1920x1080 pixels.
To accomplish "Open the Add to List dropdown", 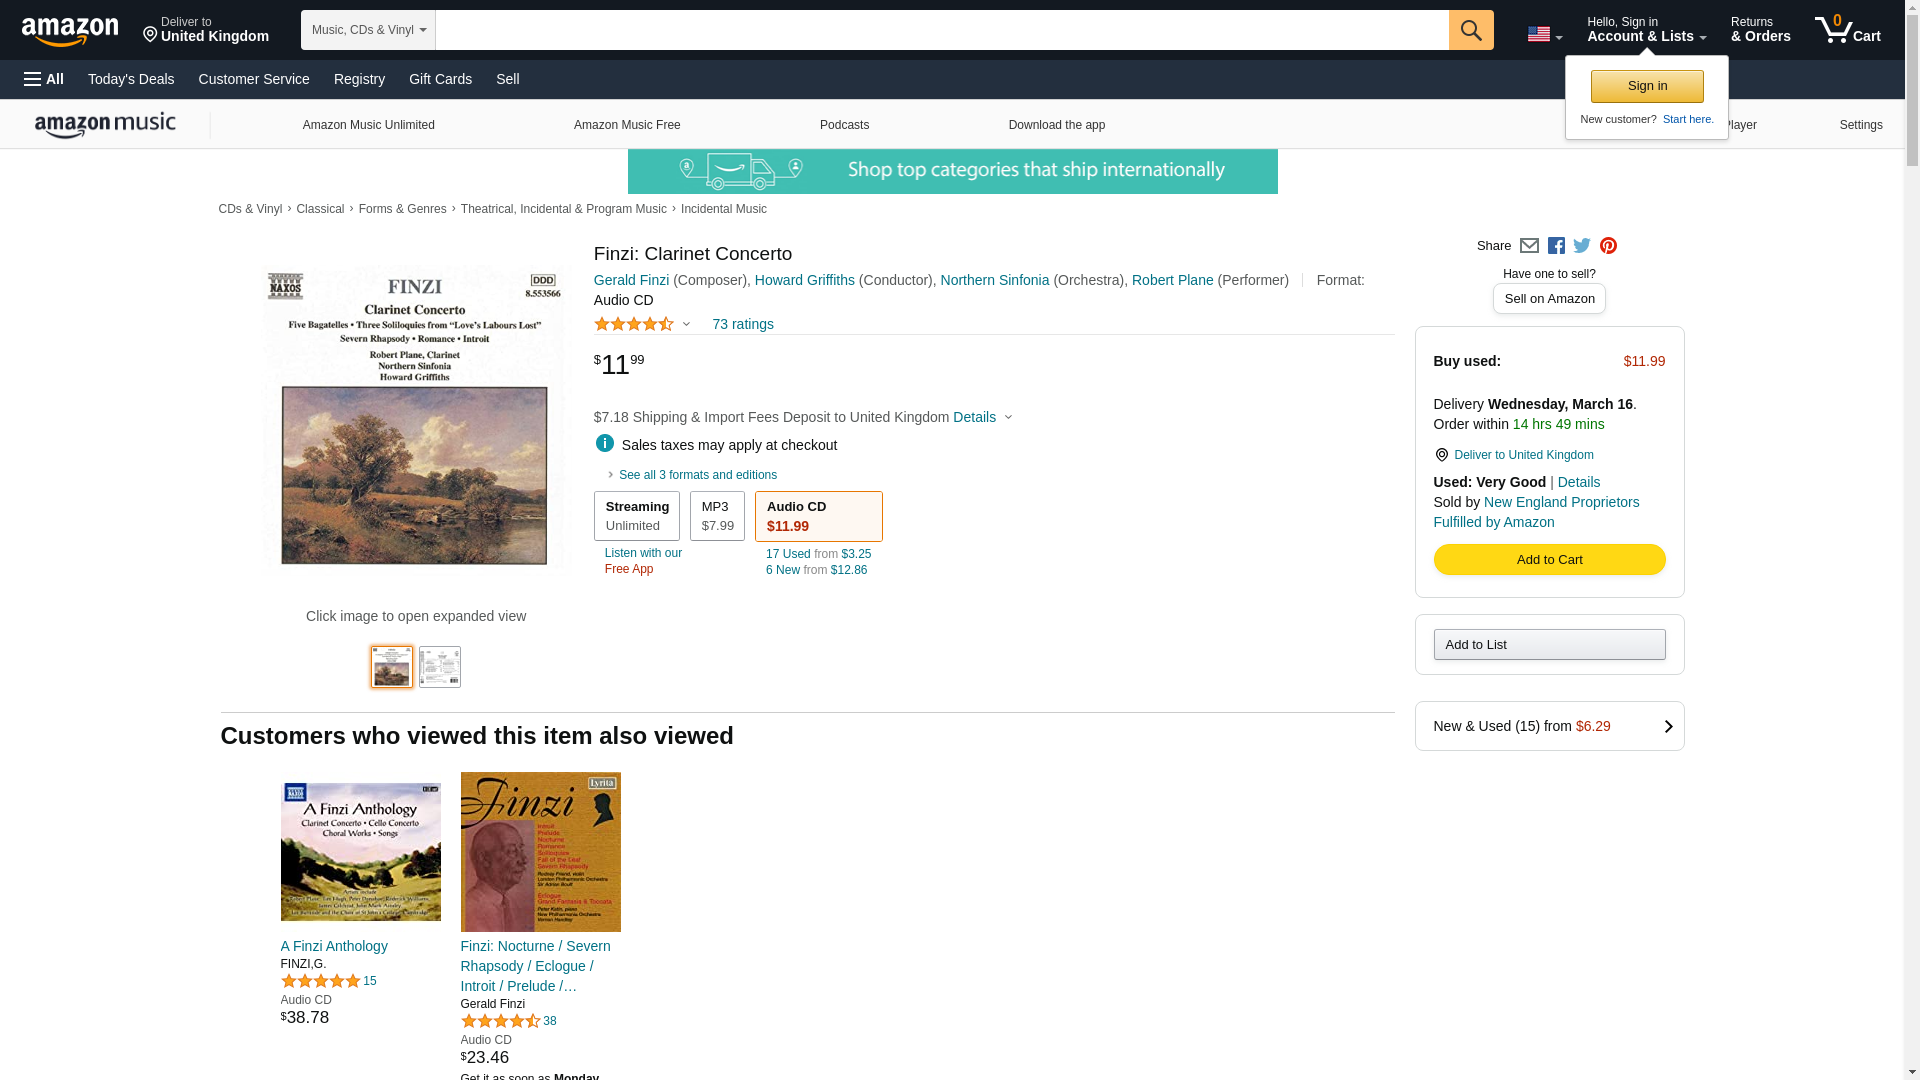I will (x=1548, y=645).
